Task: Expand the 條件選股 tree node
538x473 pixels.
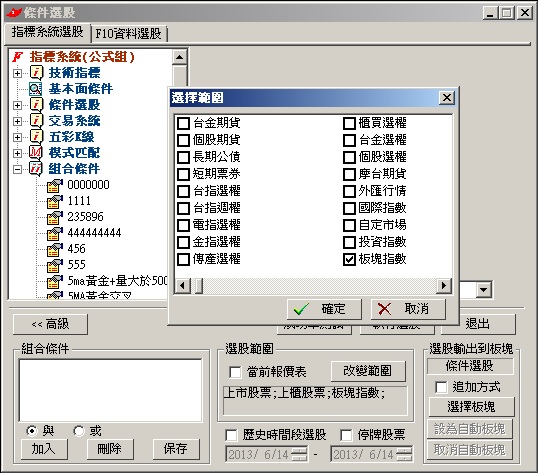Action: tap(17, 105)
